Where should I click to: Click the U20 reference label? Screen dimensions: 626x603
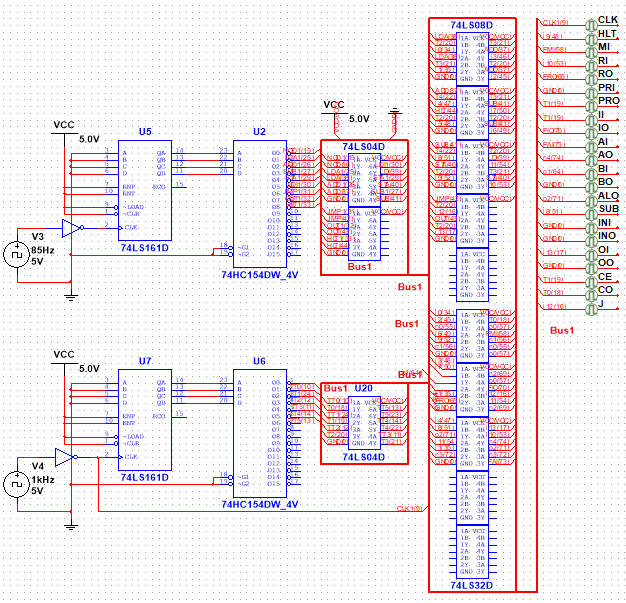(363, 388)
